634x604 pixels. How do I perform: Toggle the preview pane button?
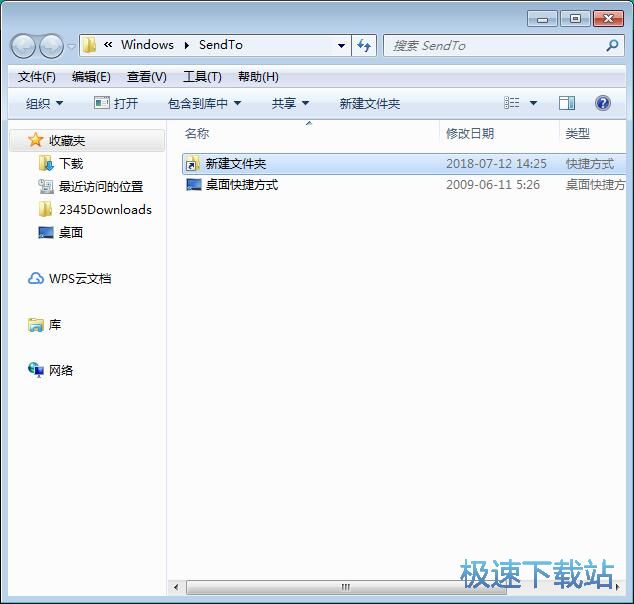click(567, 103)
